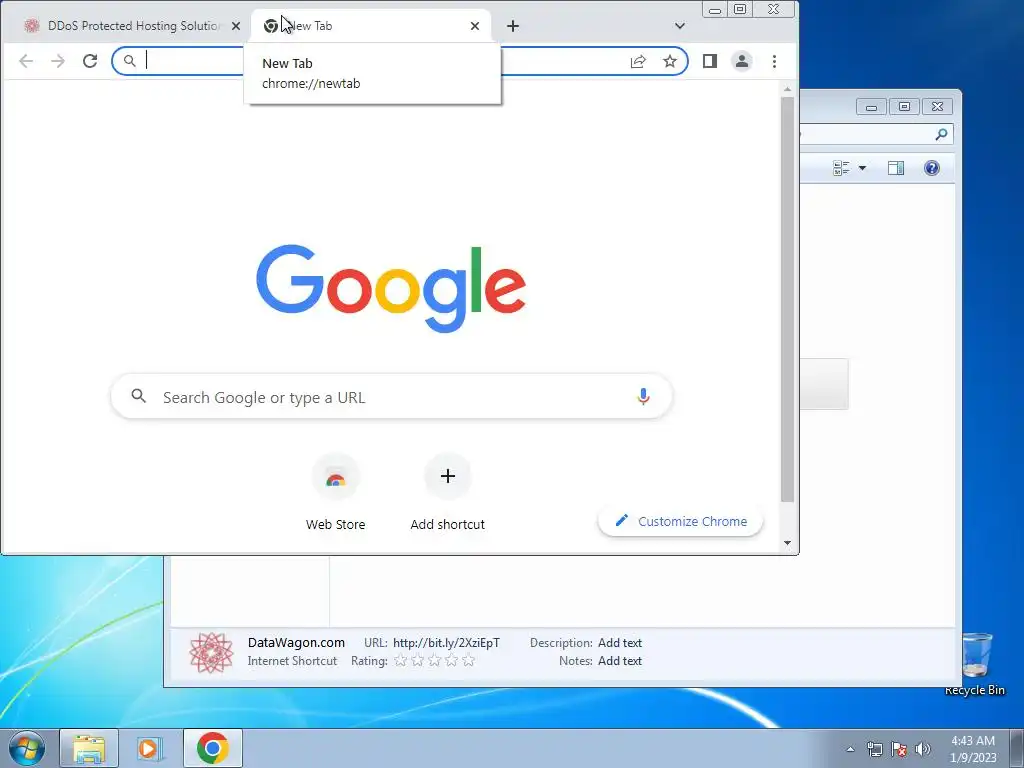Reload the page with the refresh icon

tap(90, 61)
